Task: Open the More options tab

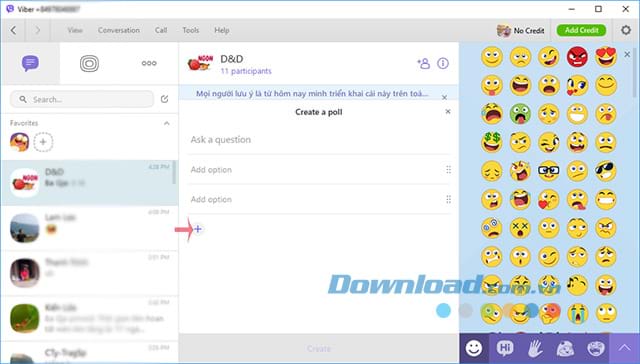Action: [x=149, y=63]
